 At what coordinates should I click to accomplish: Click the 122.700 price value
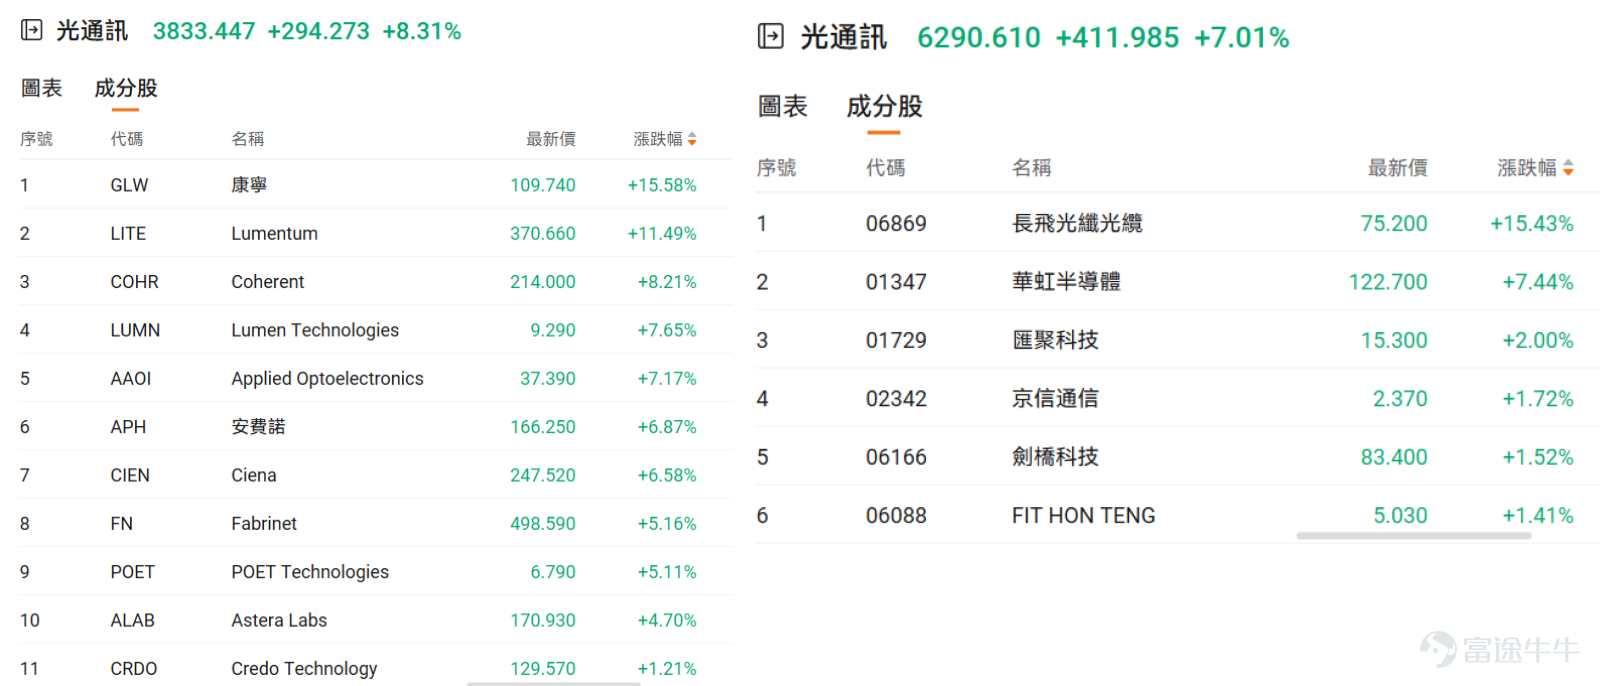coord(1388,282)
